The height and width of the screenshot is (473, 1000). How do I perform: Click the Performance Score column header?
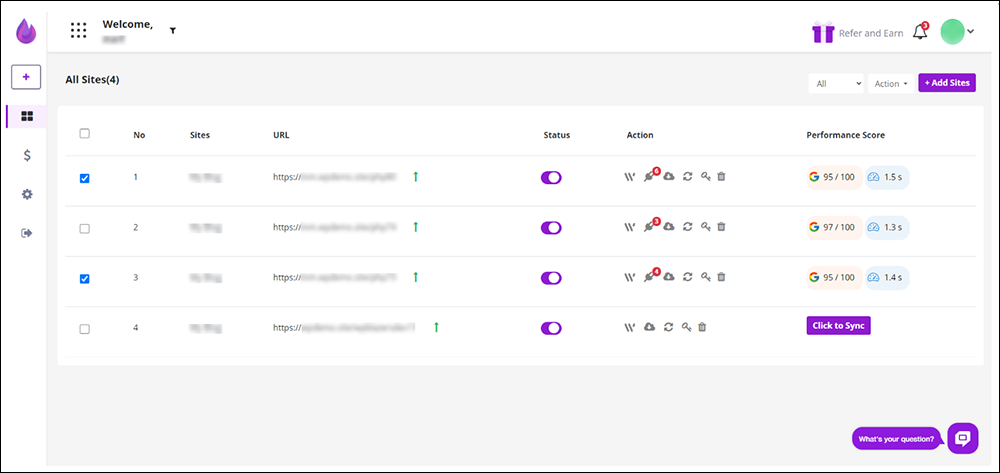click(846, 135)
